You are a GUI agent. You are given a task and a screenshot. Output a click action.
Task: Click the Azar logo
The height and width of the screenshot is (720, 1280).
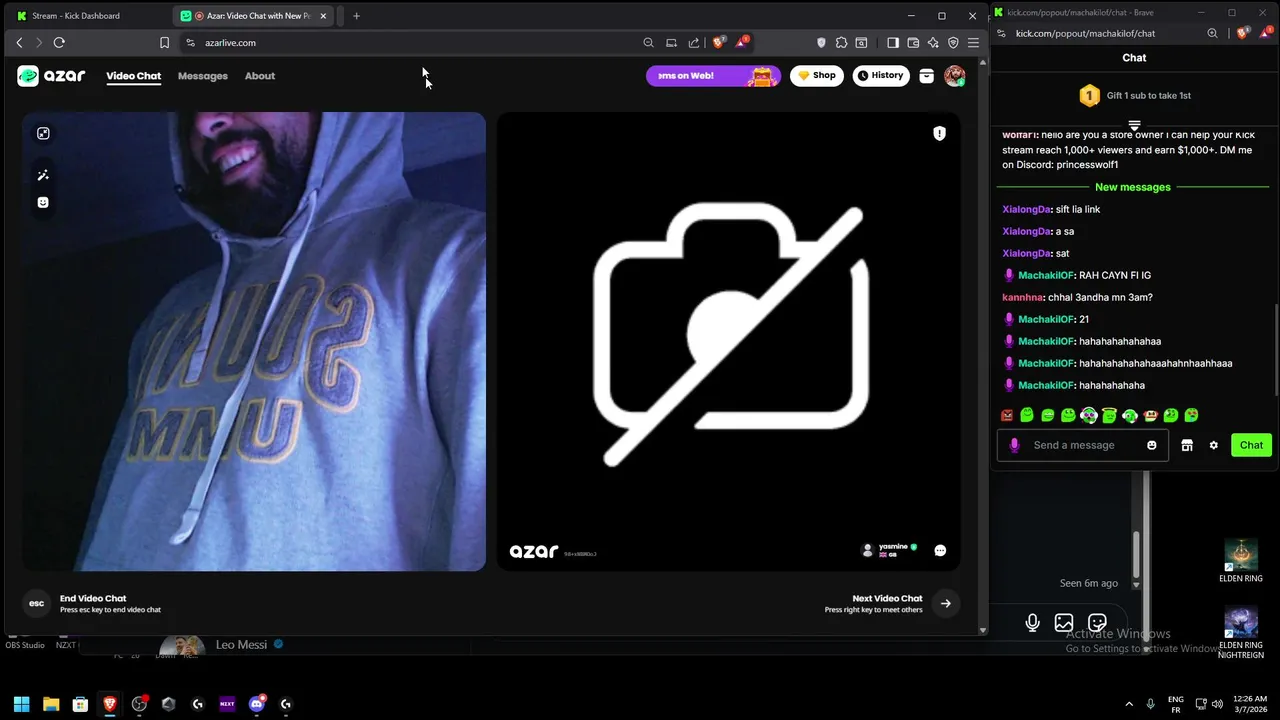(51, 76)
